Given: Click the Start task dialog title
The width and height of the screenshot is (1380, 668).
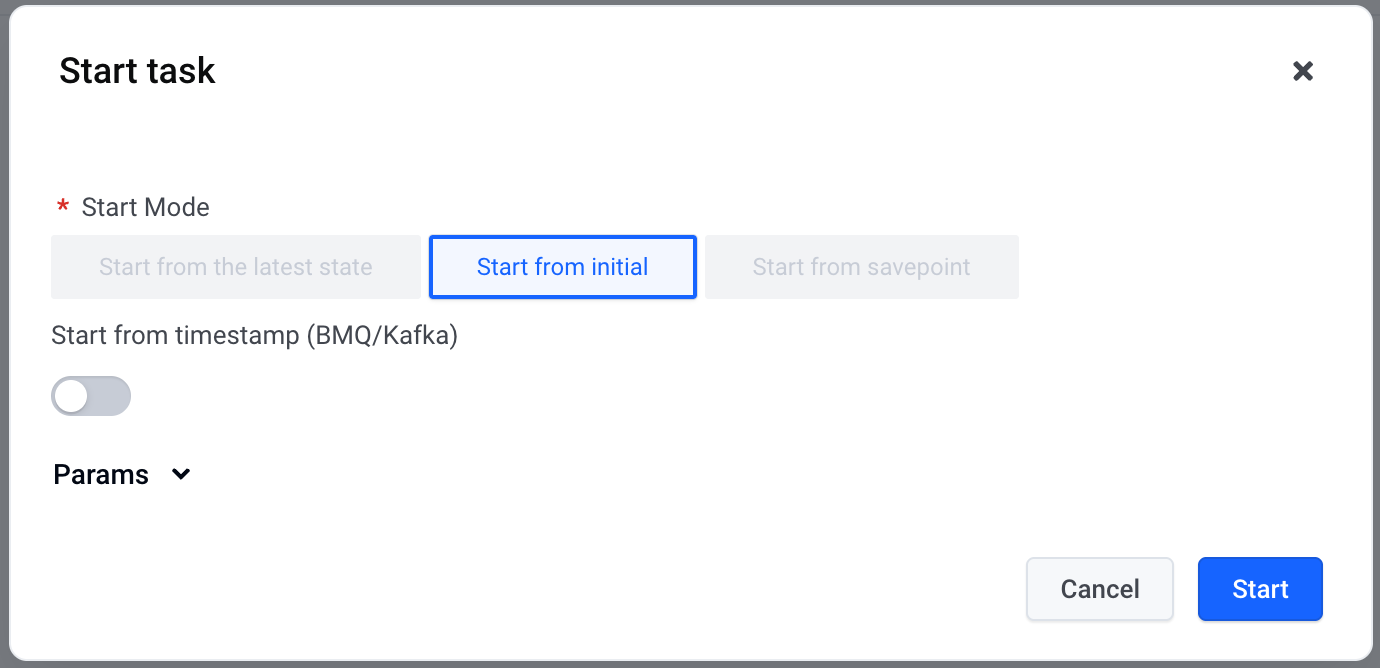Looking at the screenshot, I should click(x=137, y=71).
